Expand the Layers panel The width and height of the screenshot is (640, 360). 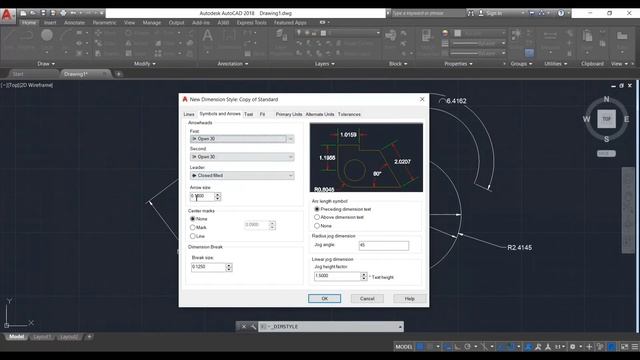point(324,64)
